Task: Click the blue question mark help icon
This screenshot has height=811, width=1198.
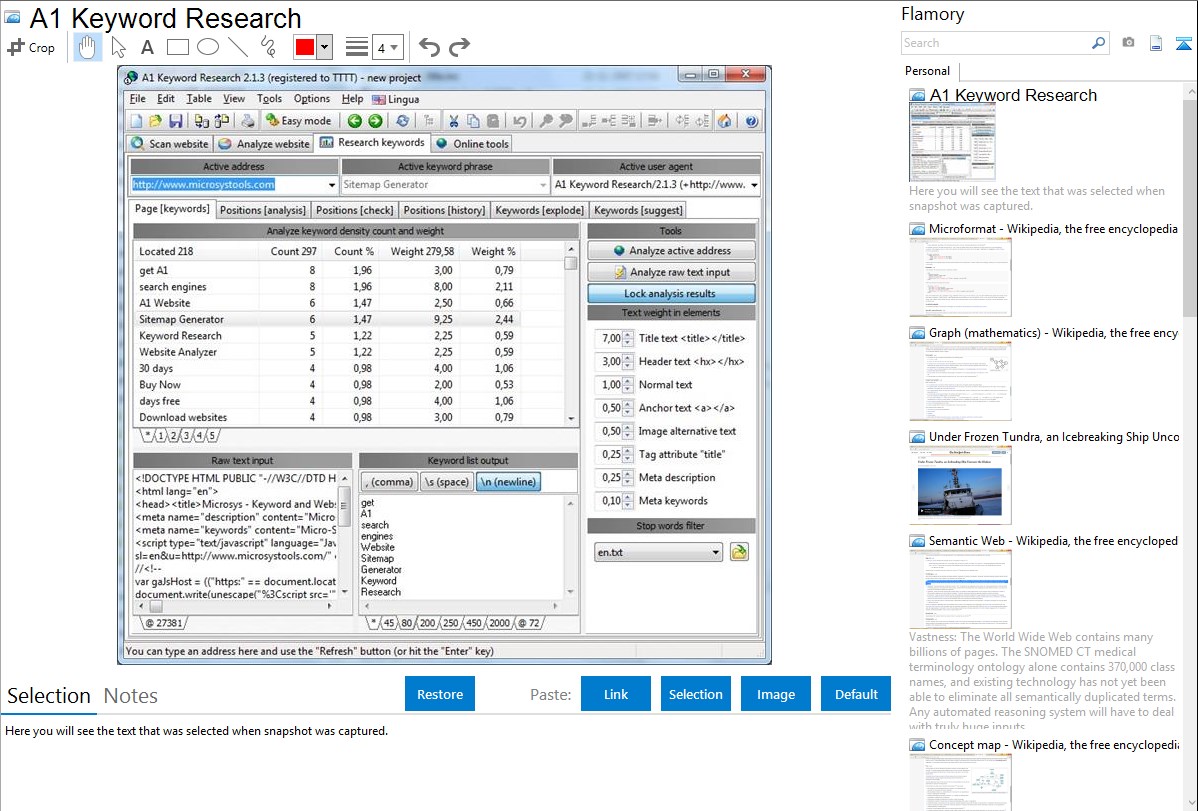Action: coord(751,121)
